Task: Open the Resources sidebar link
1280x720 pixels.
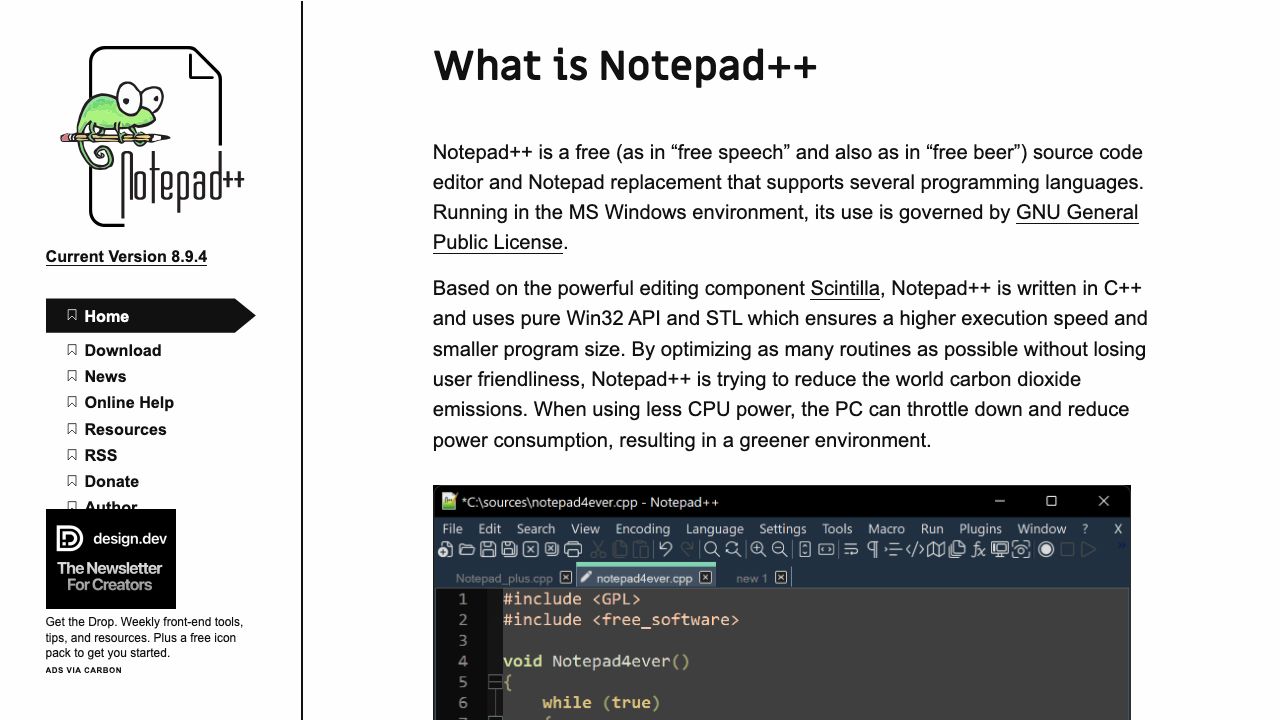Action: [x=125, y=429]
